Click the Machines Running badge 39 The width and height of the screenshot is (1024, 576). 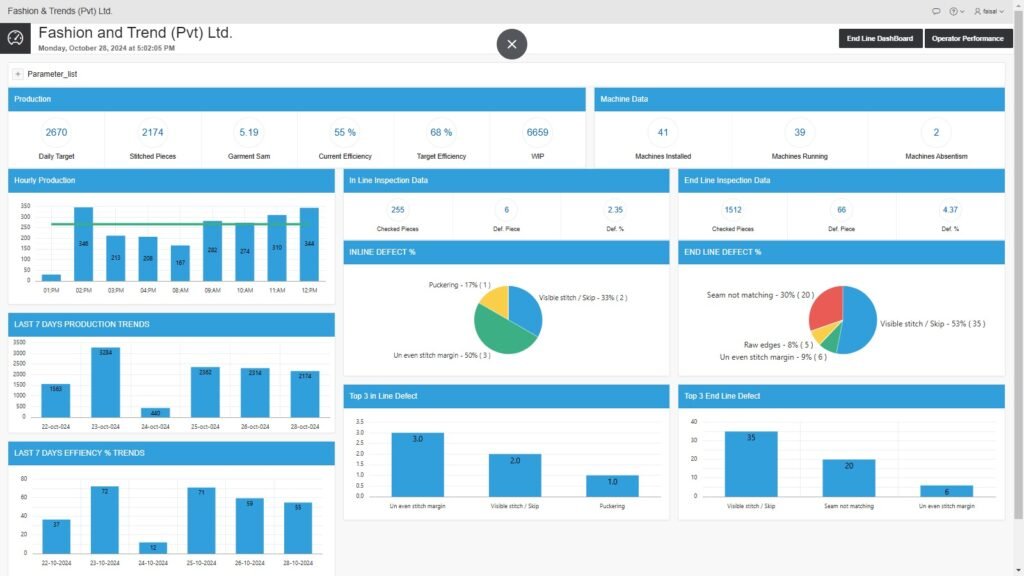(799, 132)
